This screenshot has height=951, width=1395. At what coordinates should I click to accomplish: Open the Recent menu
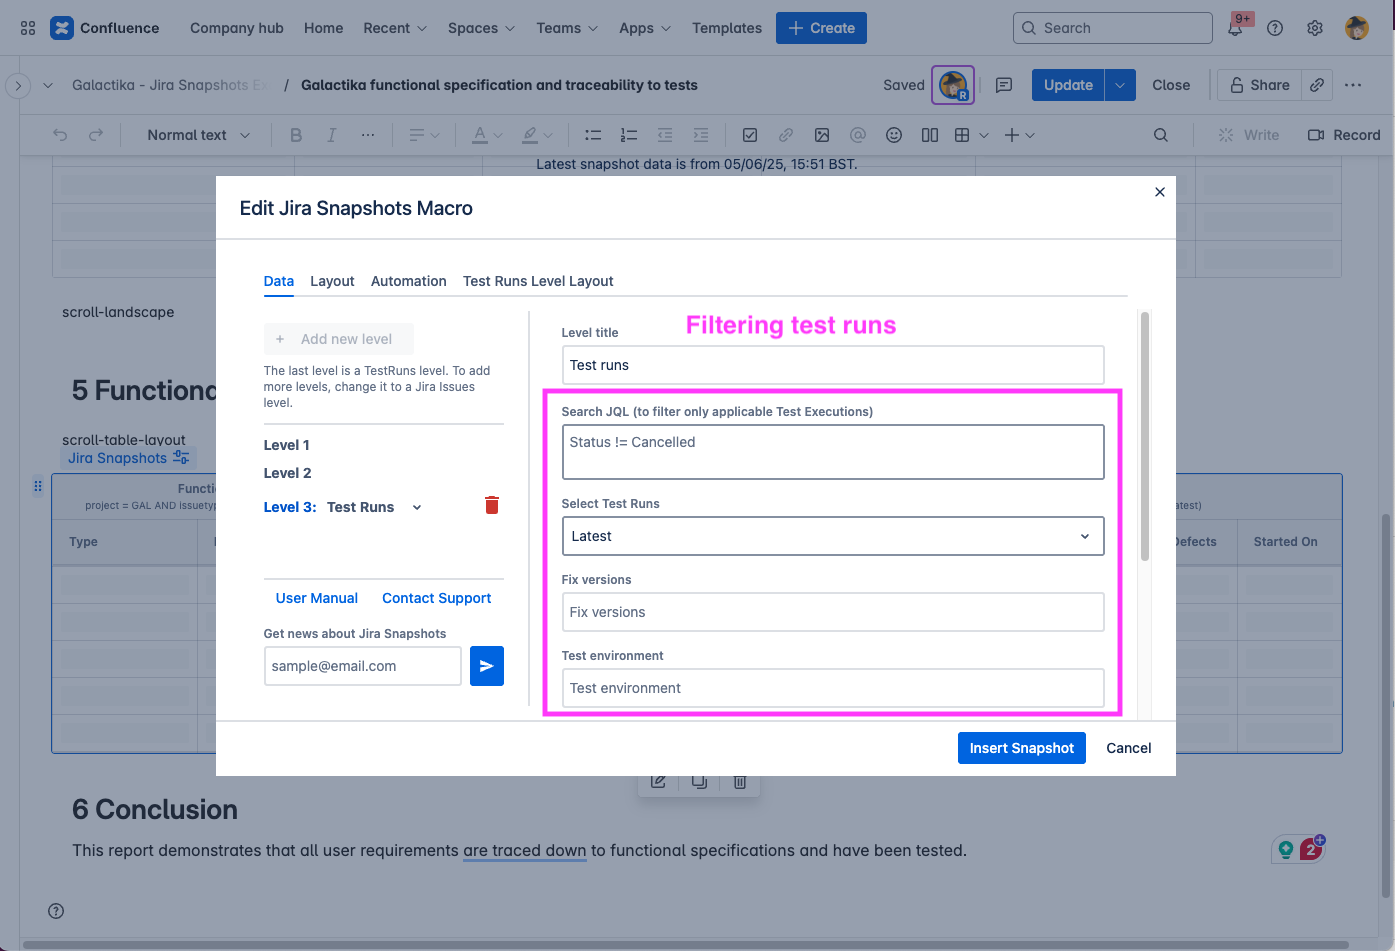395,28
